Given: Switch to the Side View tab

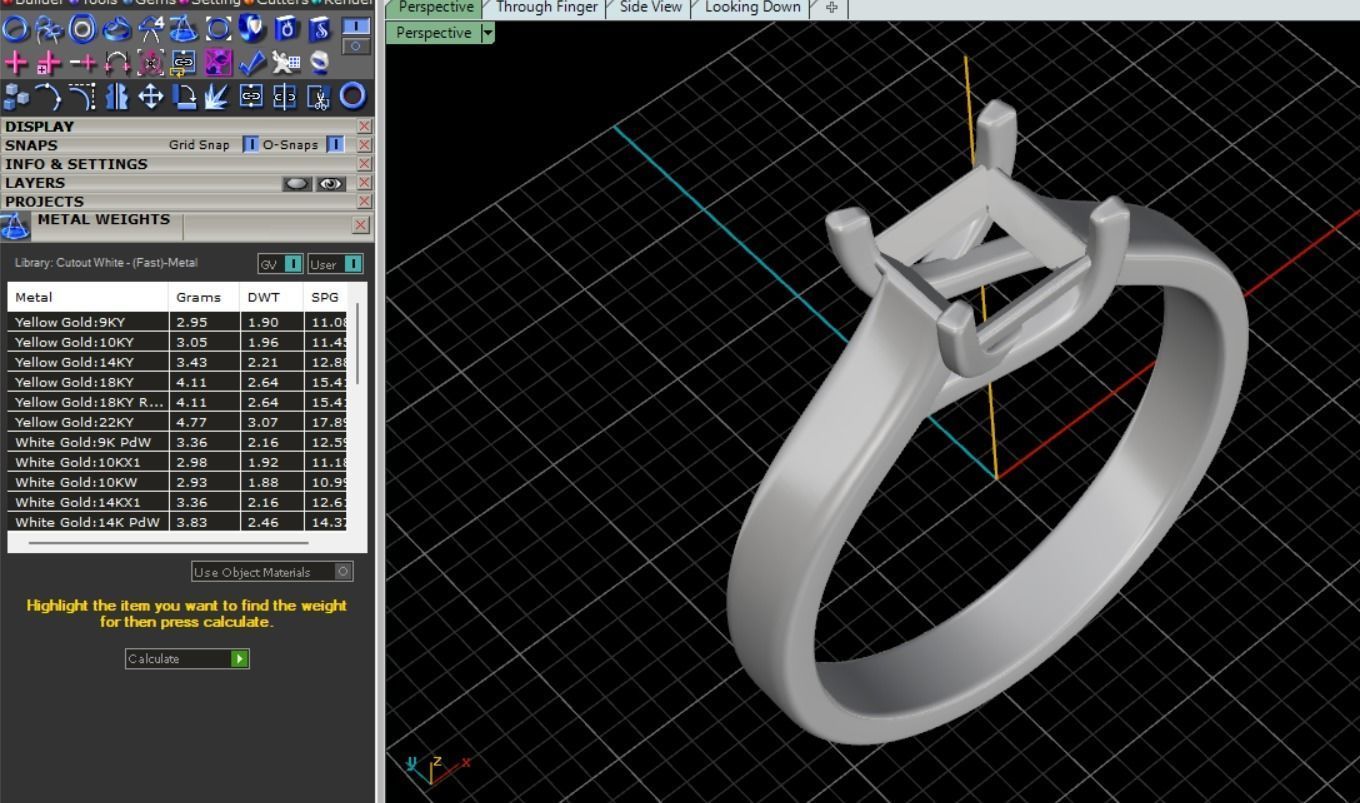Looking at the screenshot, I should point(650,8).
